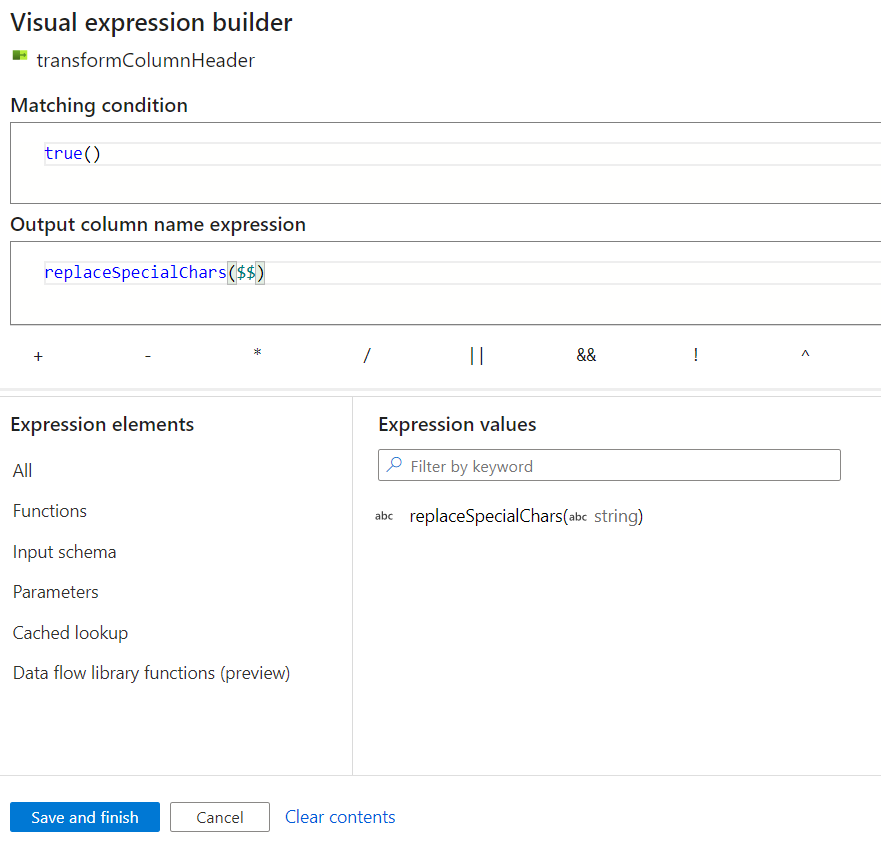Select the Parameters category
Viewport: 881px width, 844px height.
click(x=56, y=592)
